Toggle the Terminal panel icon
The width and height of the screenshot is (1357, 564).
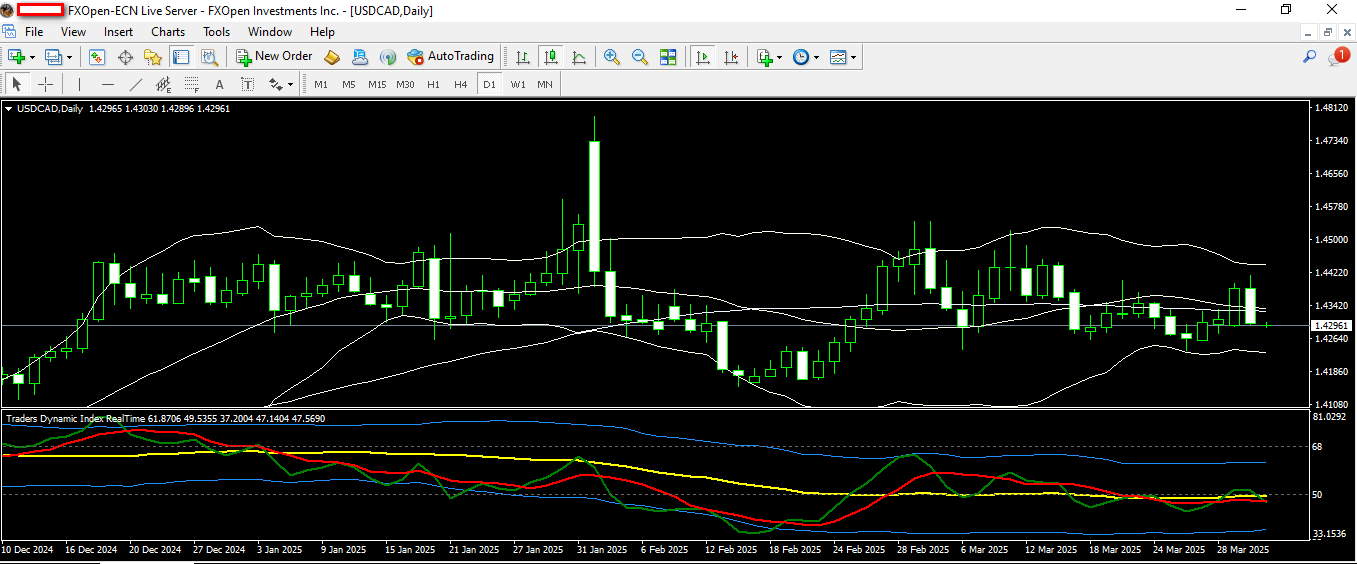(180, 57)
